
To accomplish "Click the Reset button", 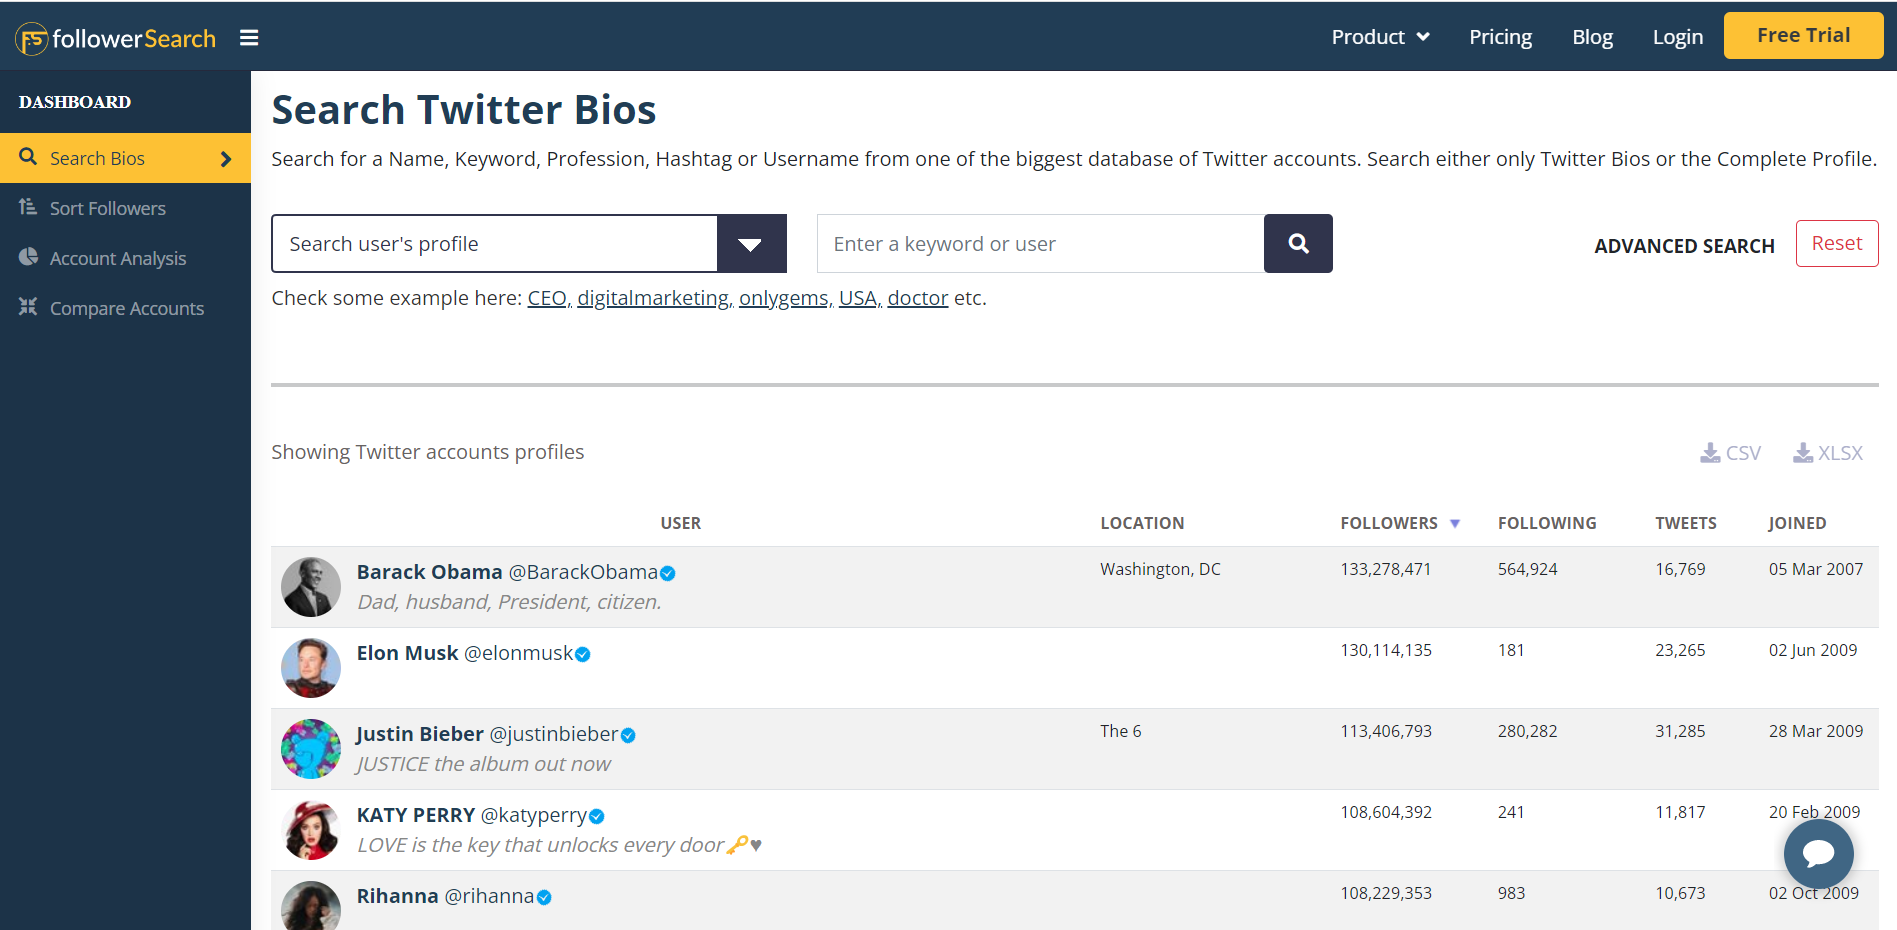I will tap(1836, 243).
